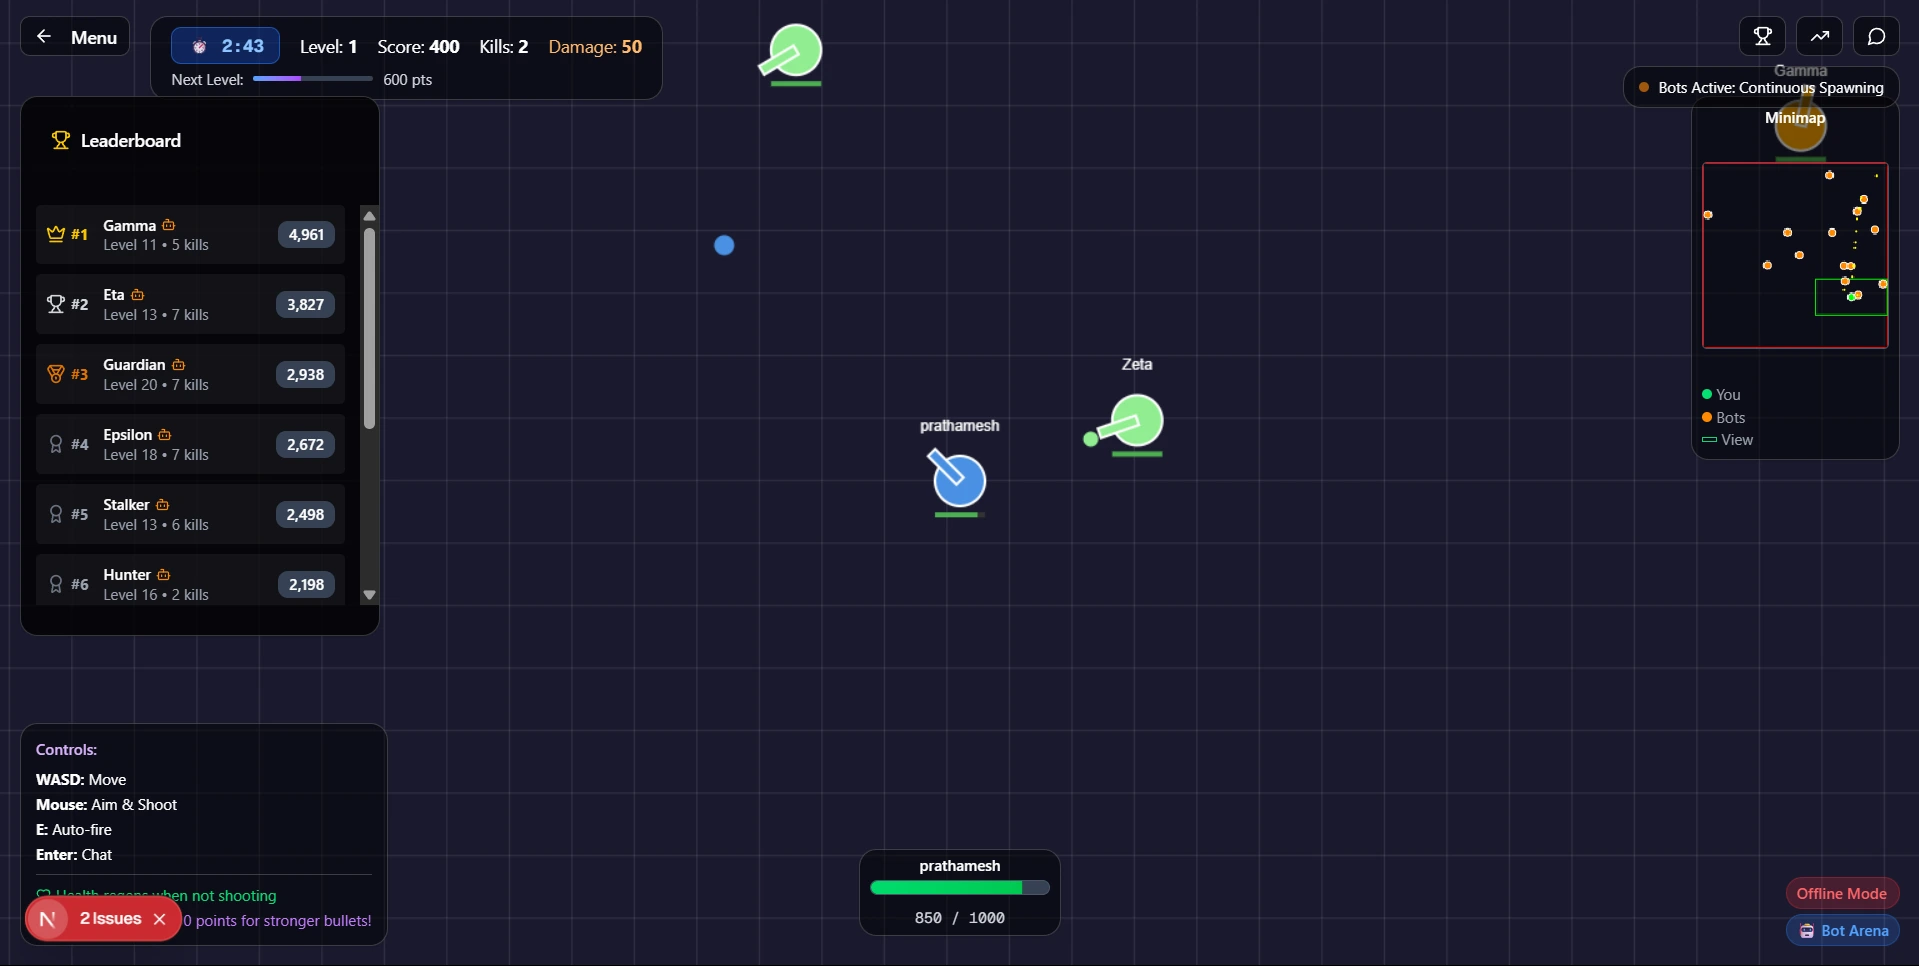Click inside the minimap area
Screen dimensions: 1919x966
point(1794,255)
